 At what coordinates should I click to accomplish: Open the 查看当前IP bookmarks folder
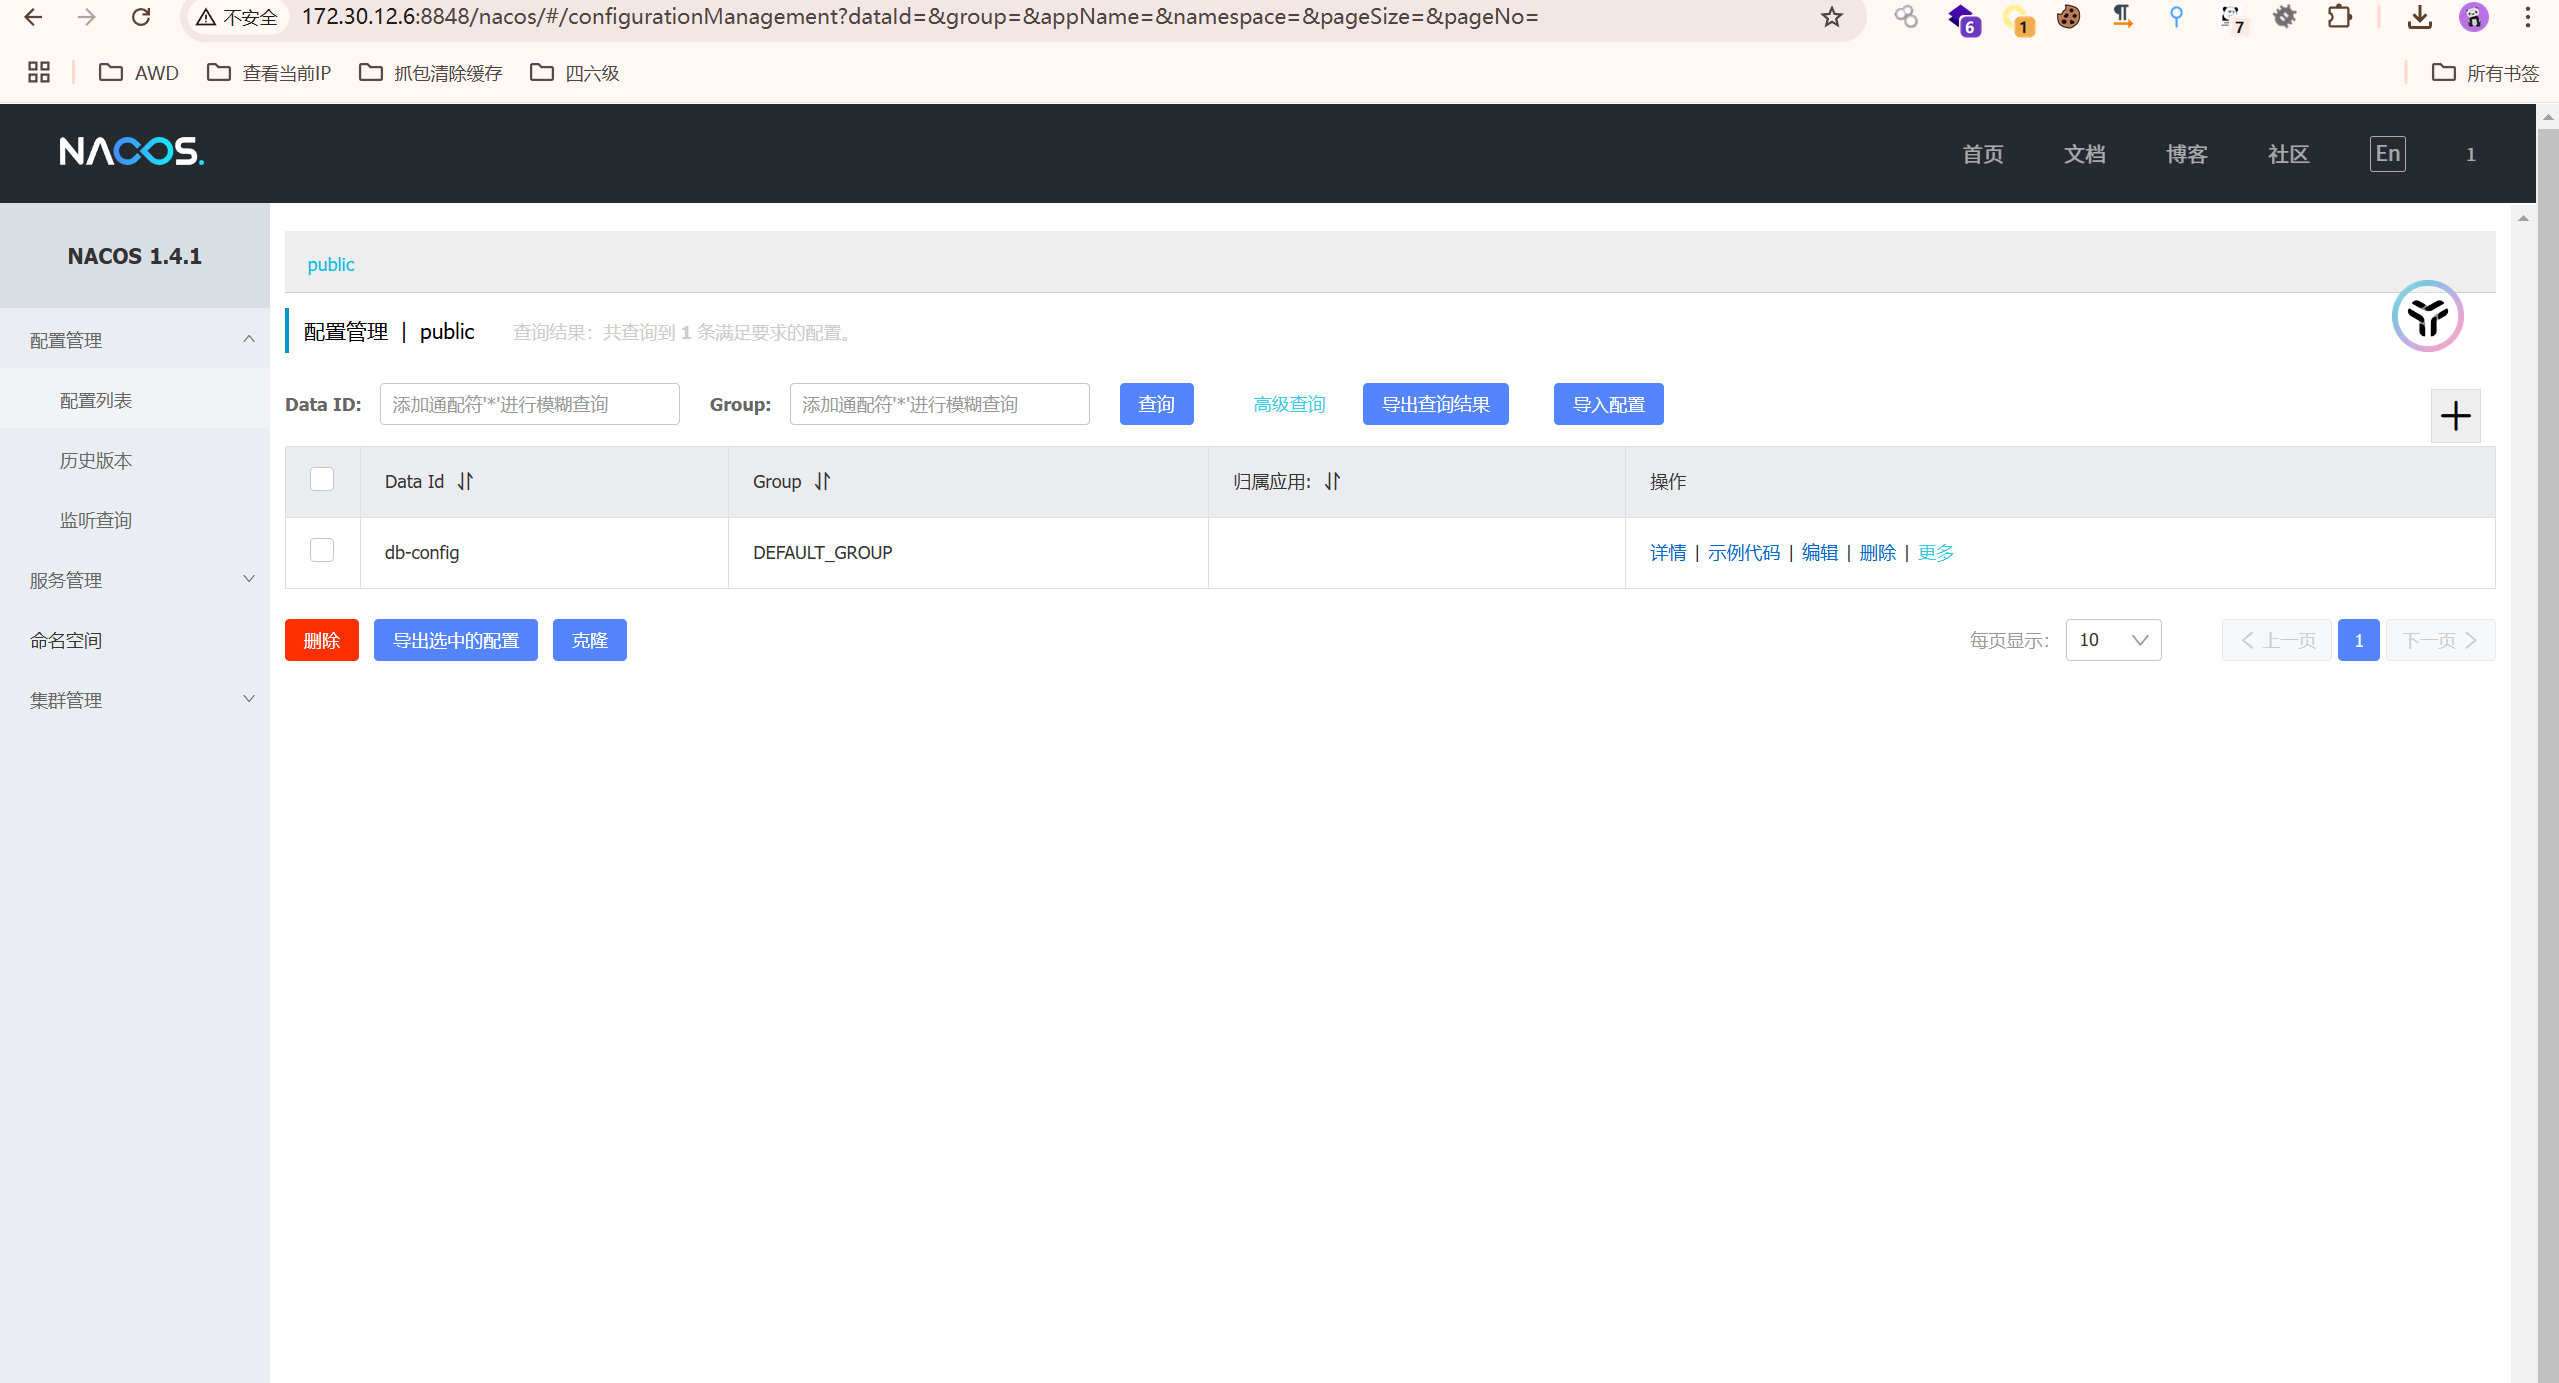tap(269, 72)
